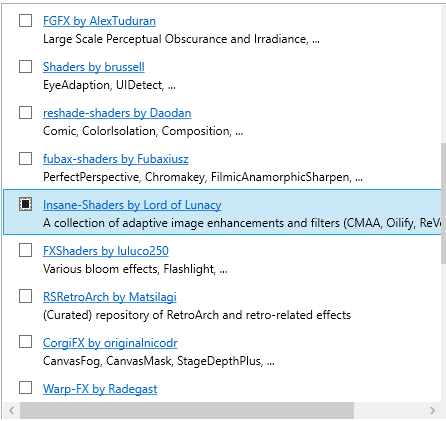Click the horizontal scrollbar right arrow
The height and width of the screenshot is (421, 446).
[x=433, y=410]
